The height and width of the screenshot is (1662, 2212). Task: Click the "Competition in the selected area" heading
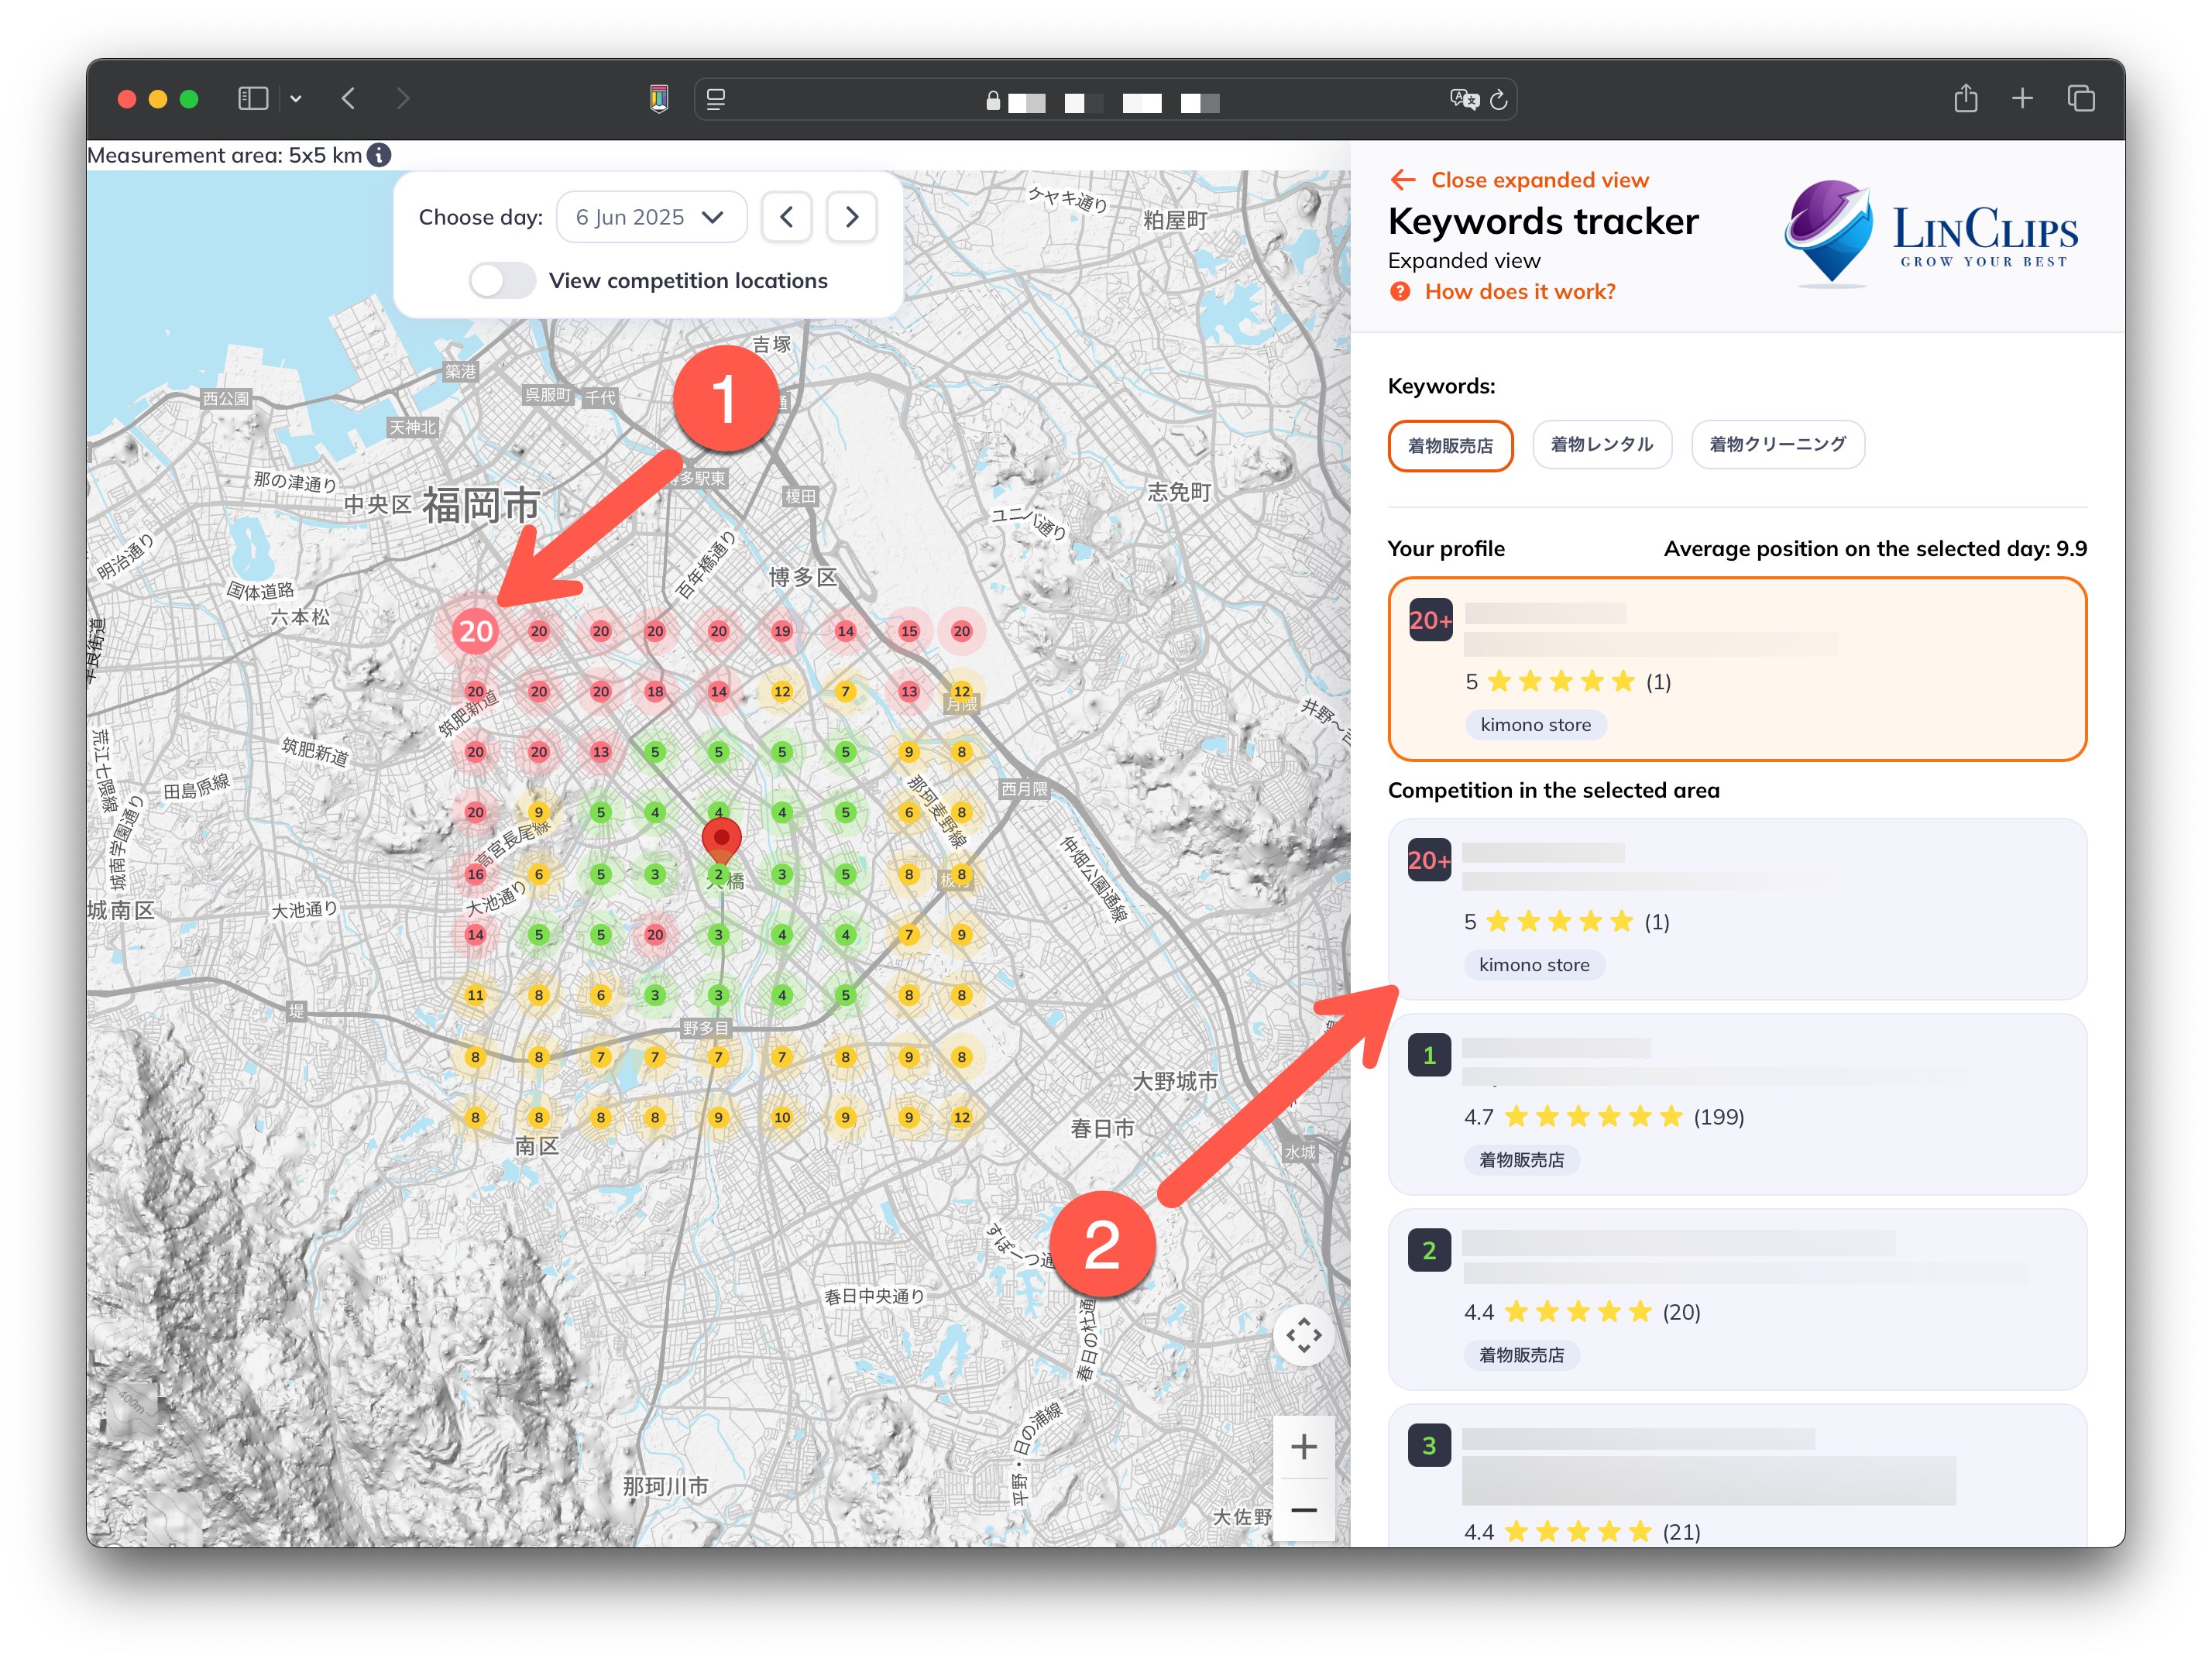(x=1553, y=791)
